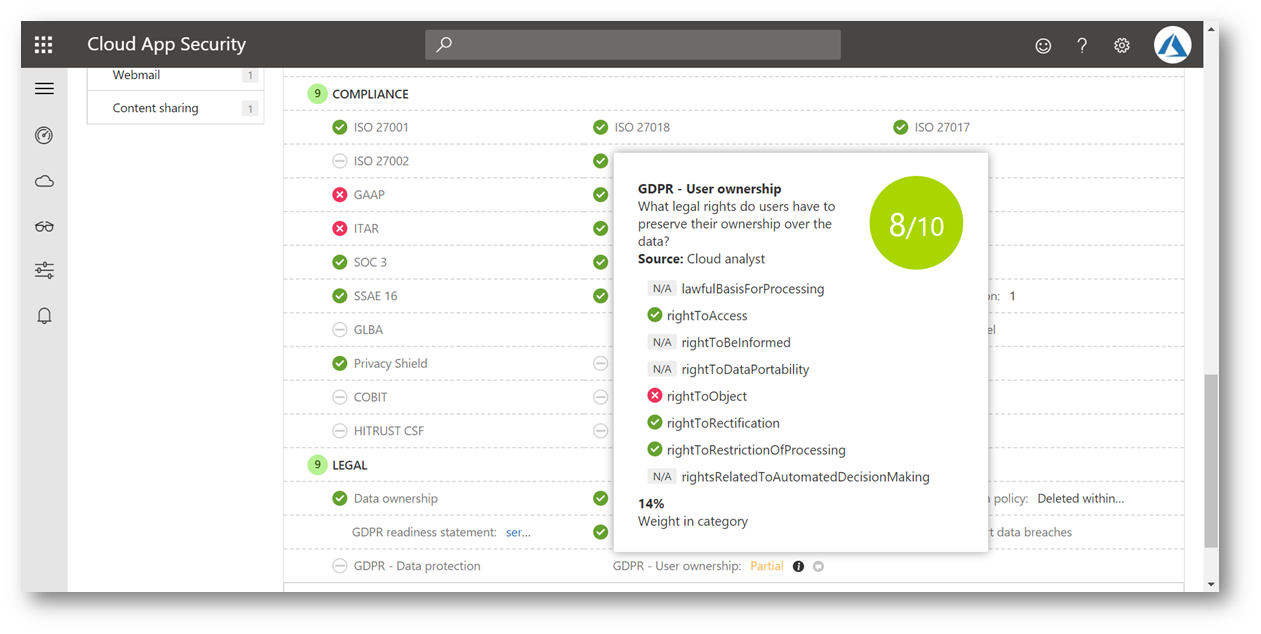Click the N/A tag beside rightToBeInformed
Image resolution: width=1261 pixels, height=634 pixels.
coord(662,342)
